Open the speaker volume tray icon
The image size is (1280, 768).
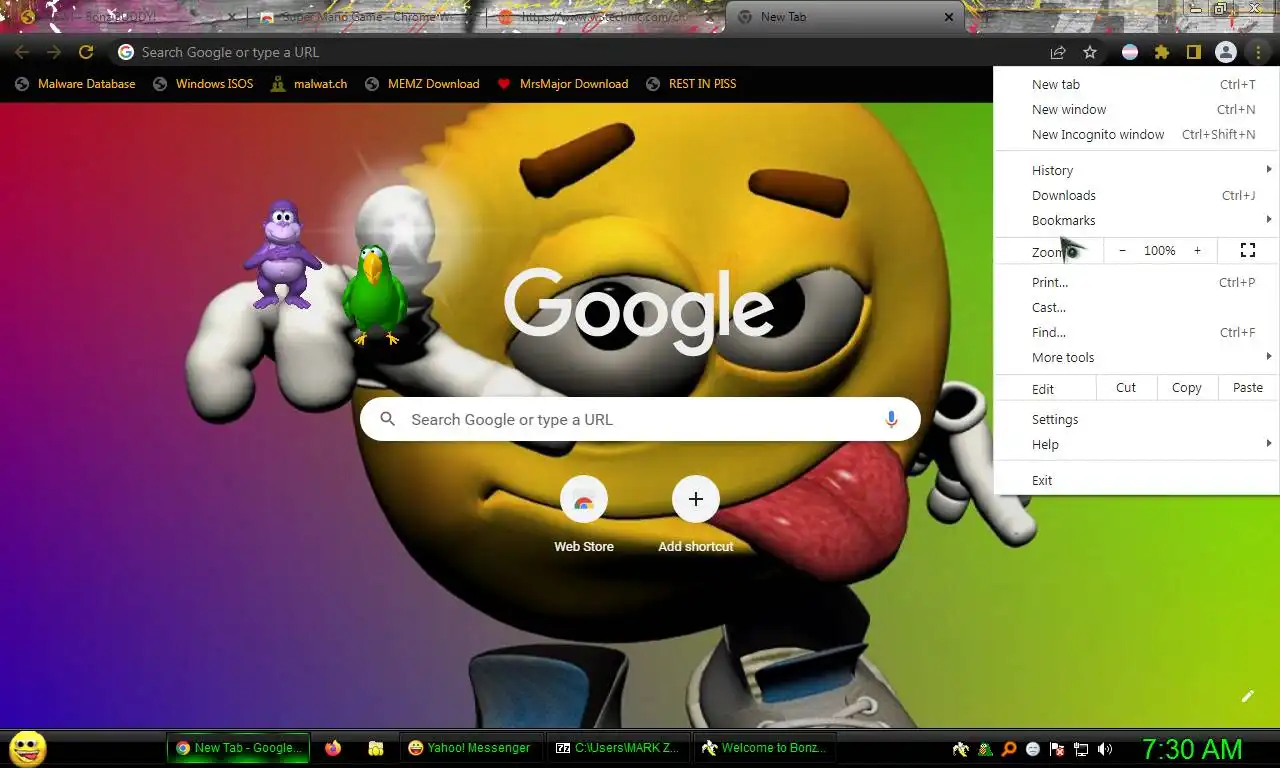1105,748
